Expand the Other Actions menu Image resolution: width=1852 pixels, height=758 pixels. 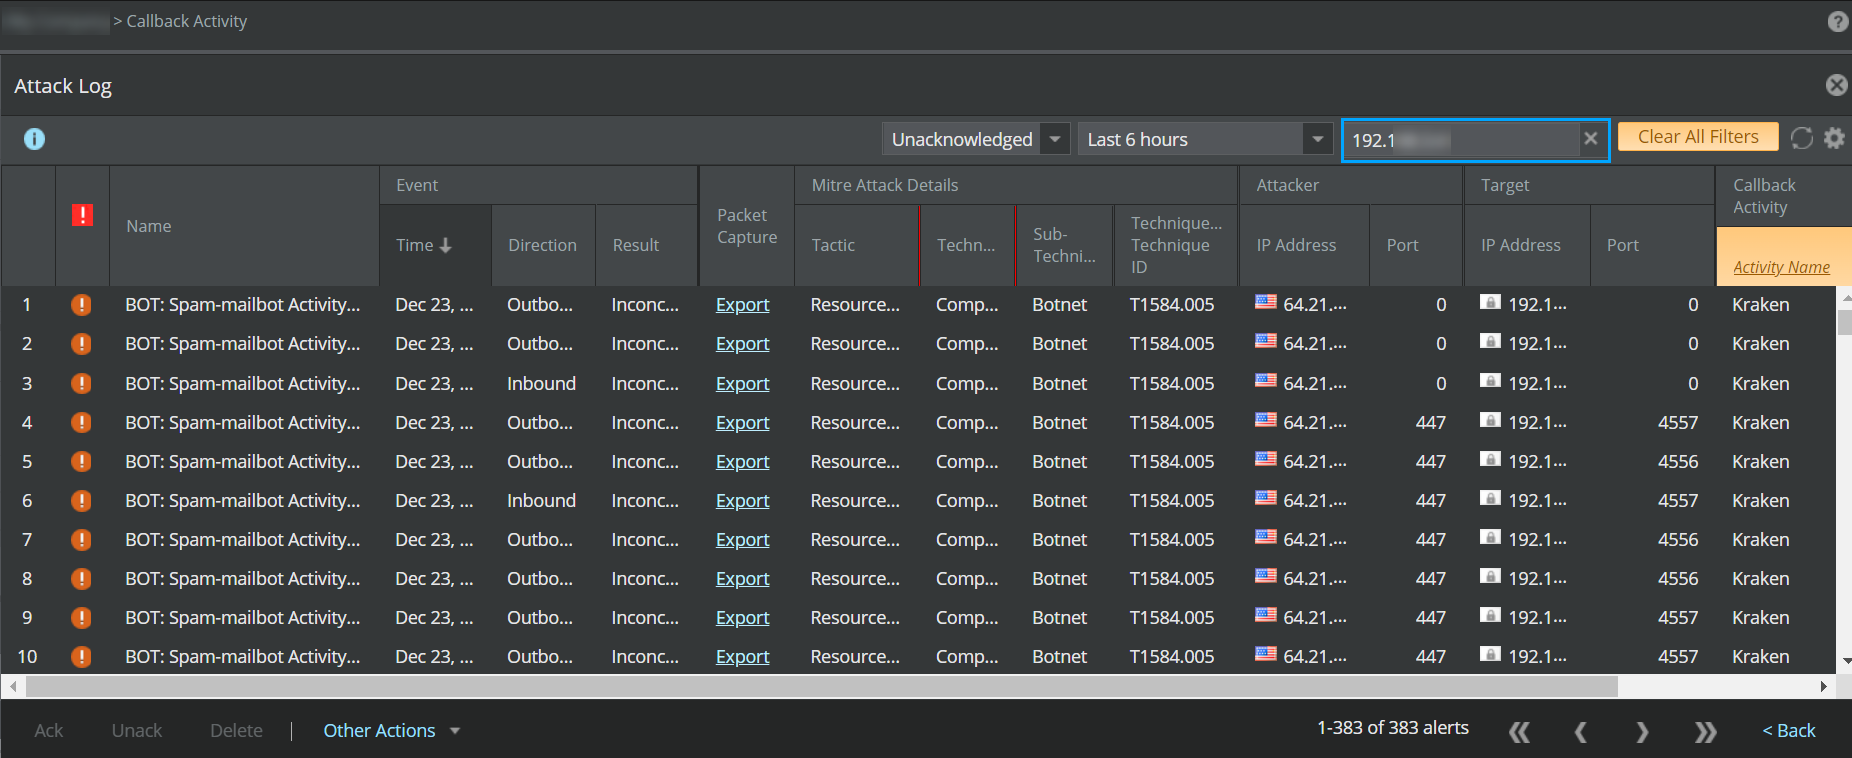[391, 731]
